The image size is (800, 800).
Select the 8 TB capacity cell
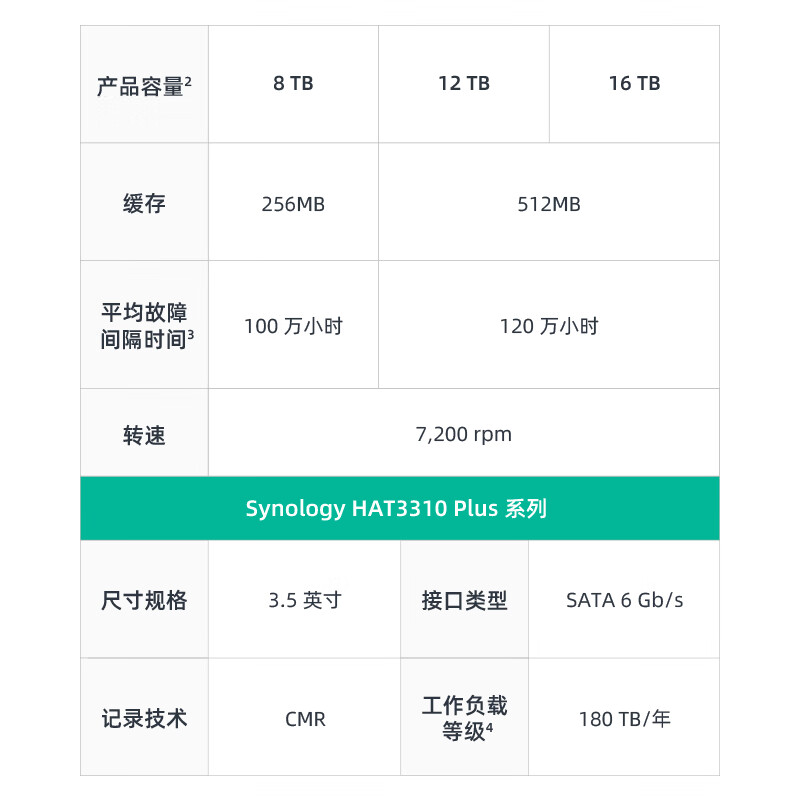(293, 84)
